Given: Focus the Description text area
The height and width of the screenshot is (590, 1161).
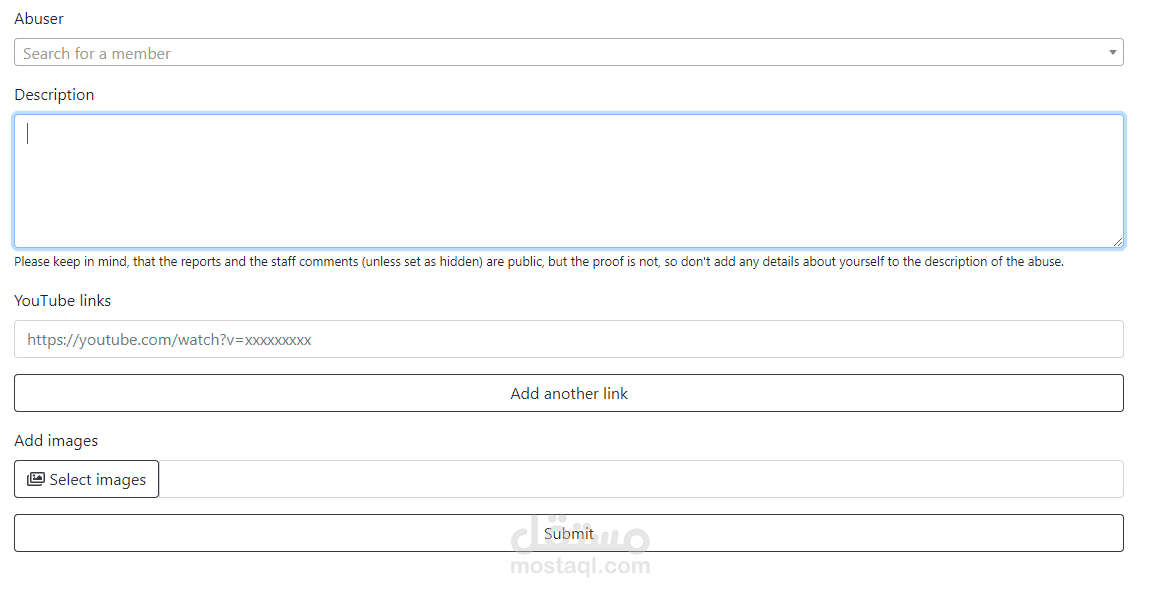Looking at the screenshot, I should pos(569,181).
